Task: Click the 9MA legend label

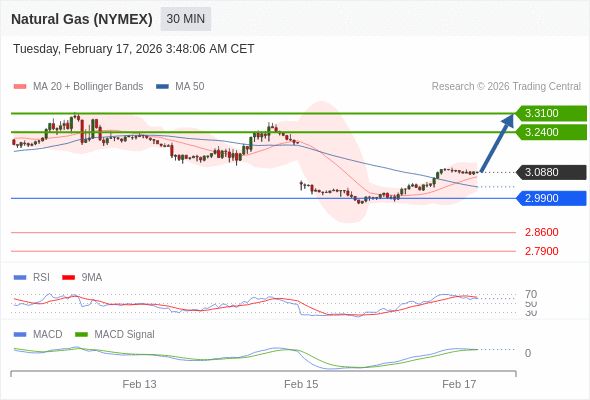Action: tap(92, 278)
